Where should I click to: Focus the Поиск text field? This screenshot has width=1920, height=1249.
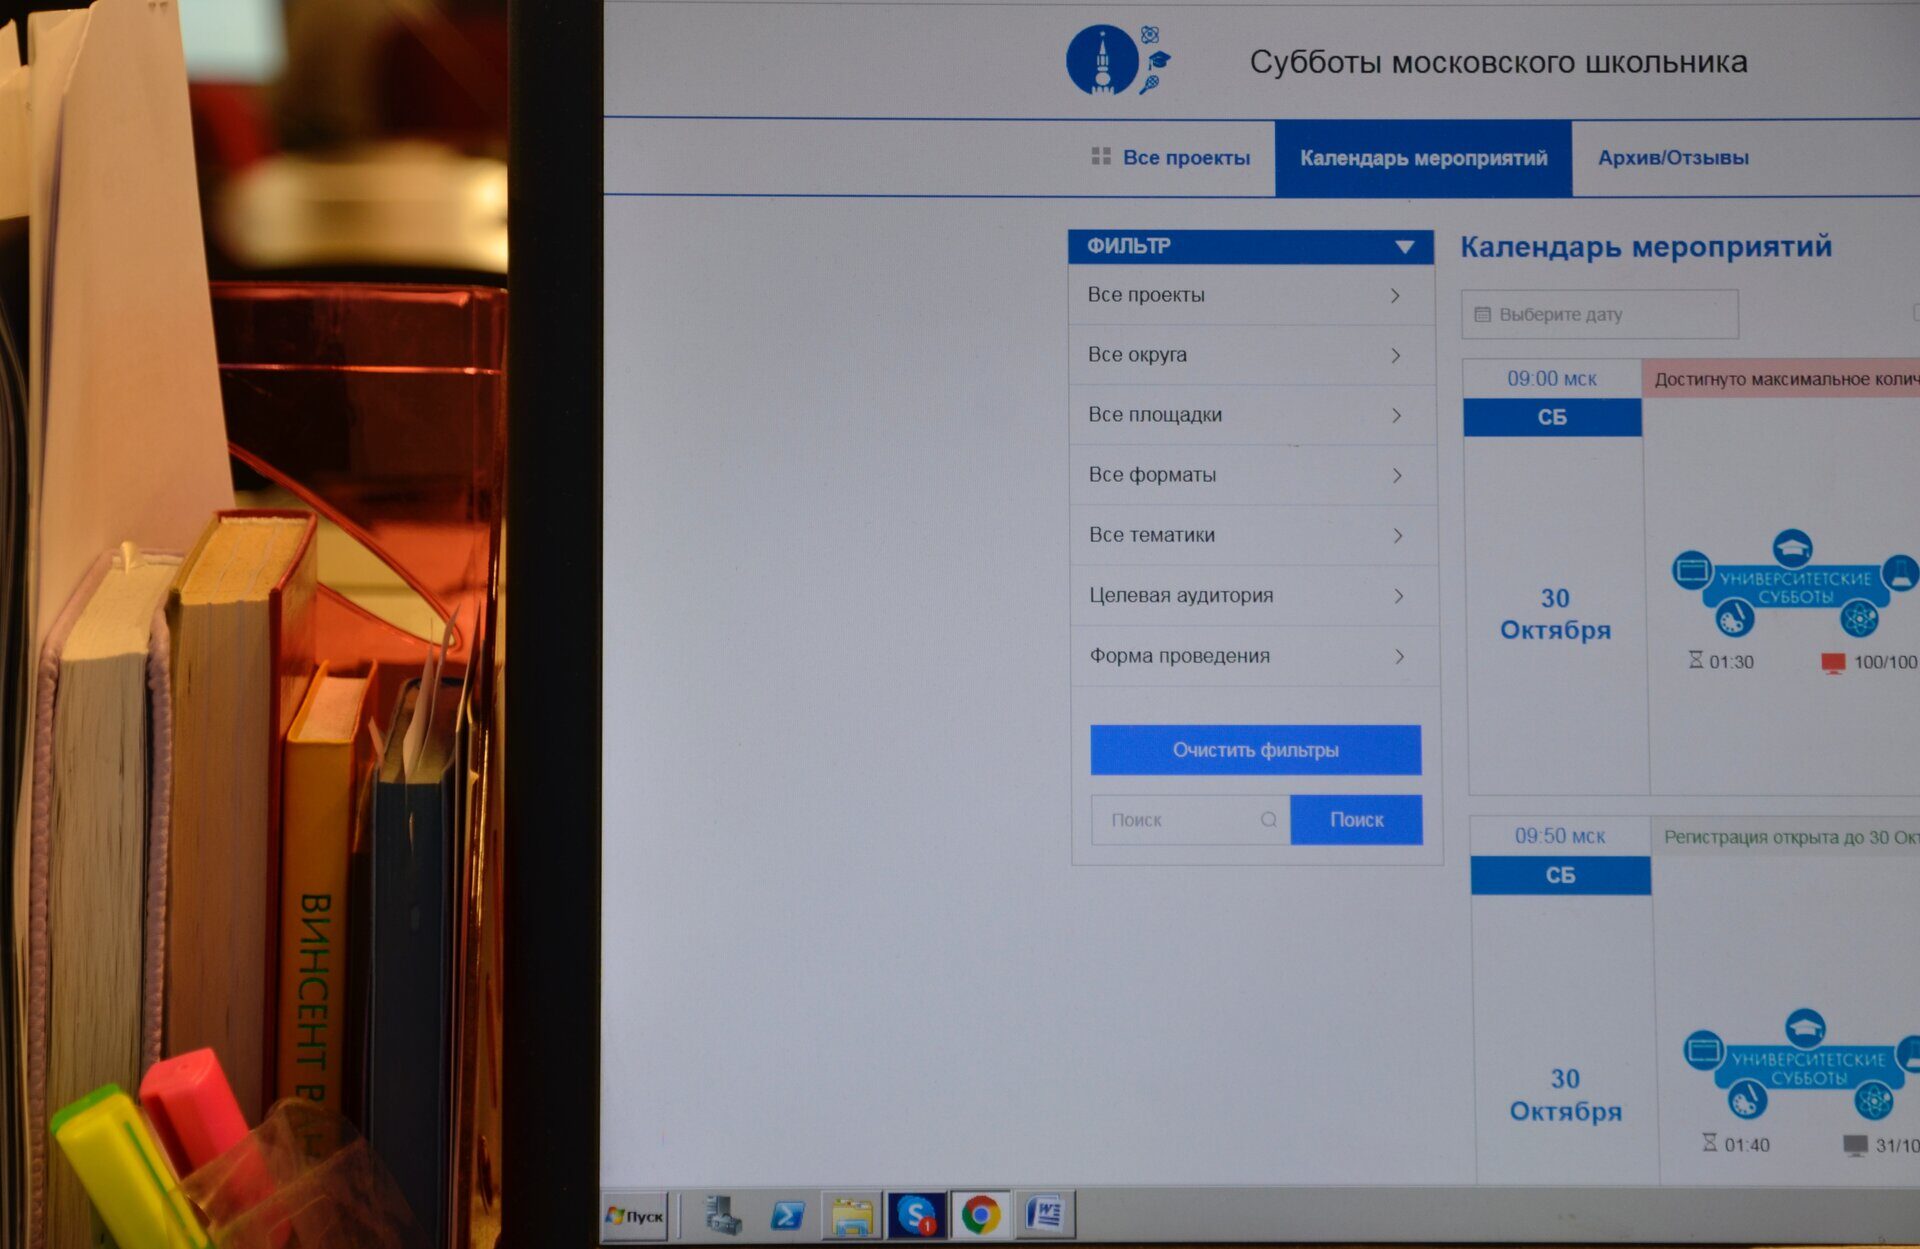coord(1190,820)
